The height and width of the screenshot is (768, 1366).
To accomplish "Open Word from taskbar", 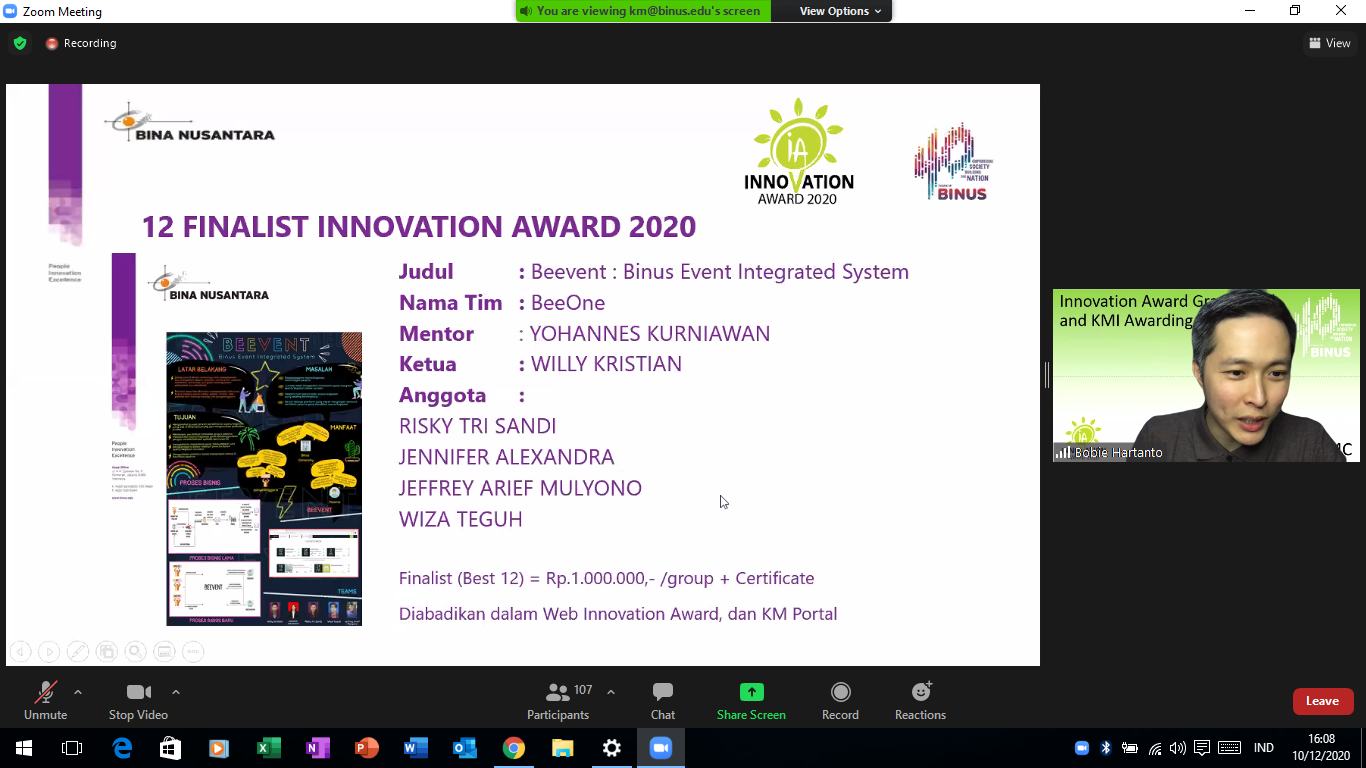I will click(x=416, y=748).
